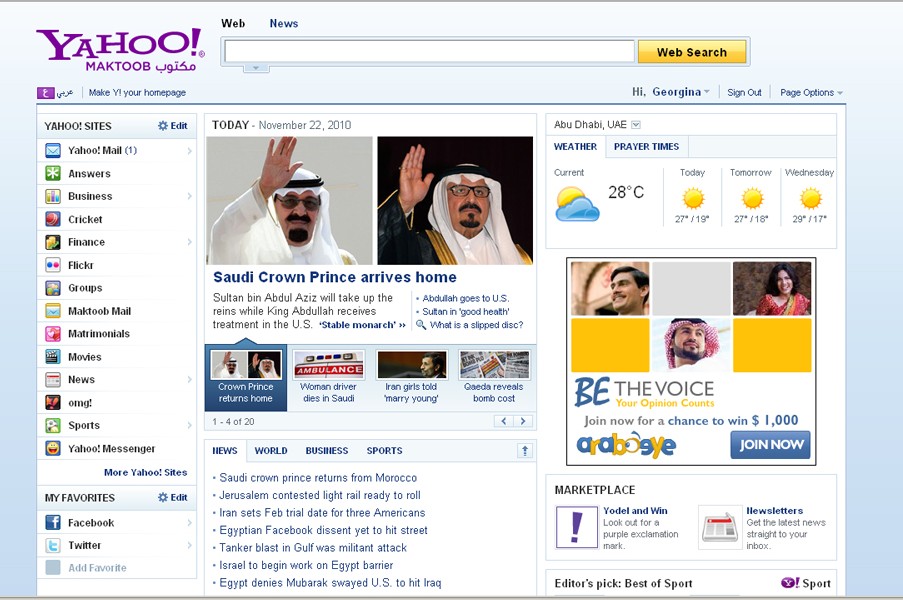Open the search box options dropdown tab

pos(256,68)
